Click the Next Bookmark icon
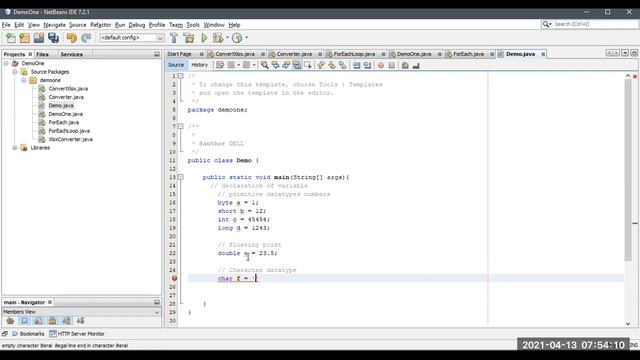This screenshot has height=360, width=640. pyautogui.click(x=332, y=65)
